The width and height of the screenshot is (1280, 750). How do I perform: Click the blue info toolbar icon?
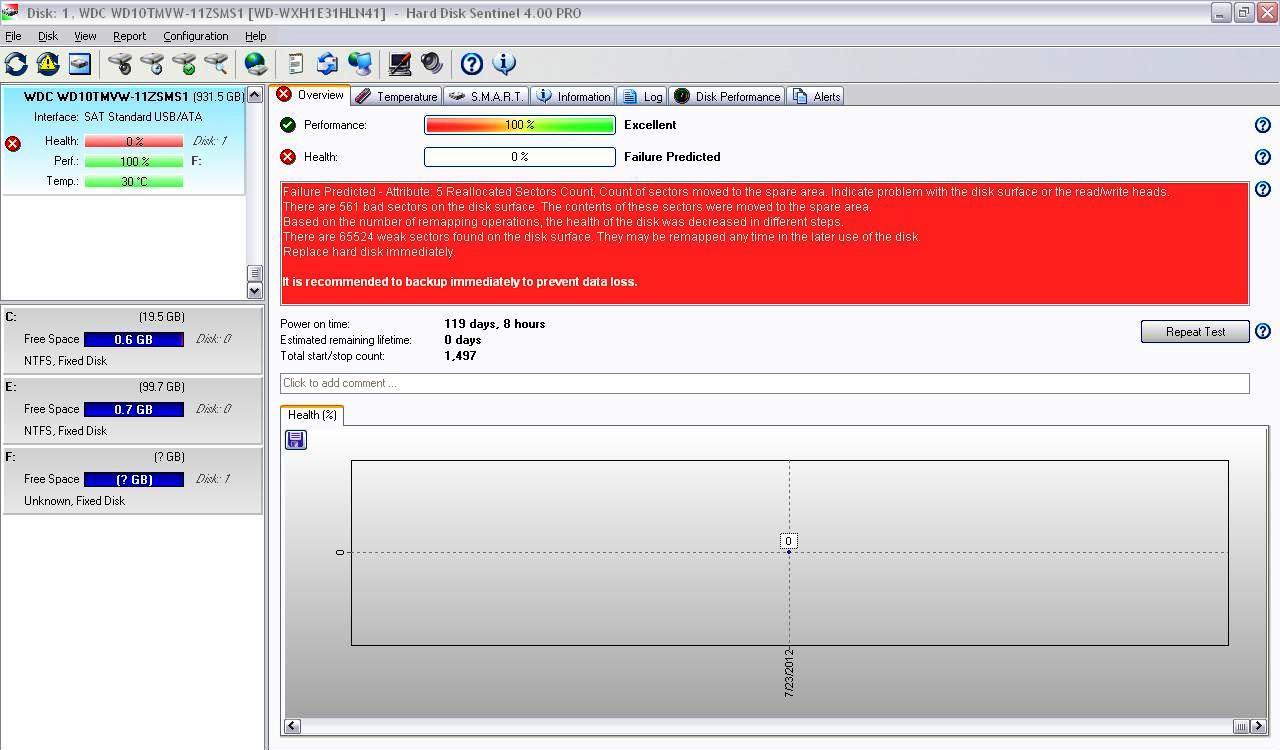pos(504,64)
